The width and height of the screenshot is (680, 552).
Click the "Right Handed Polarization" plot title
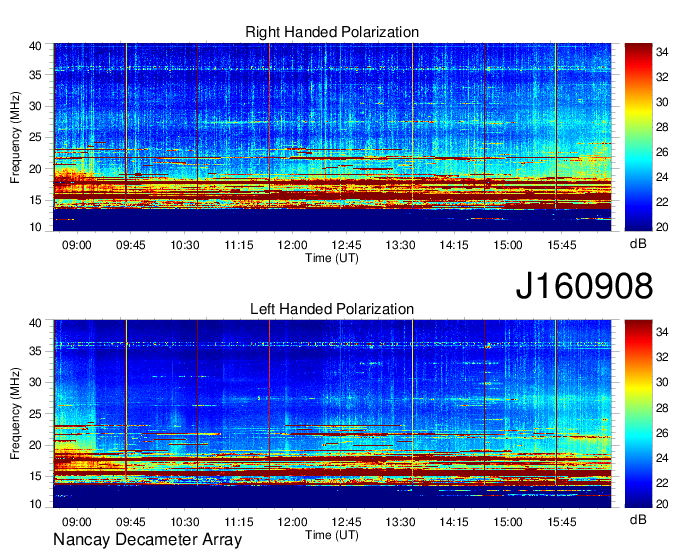[x=332, y=32]
